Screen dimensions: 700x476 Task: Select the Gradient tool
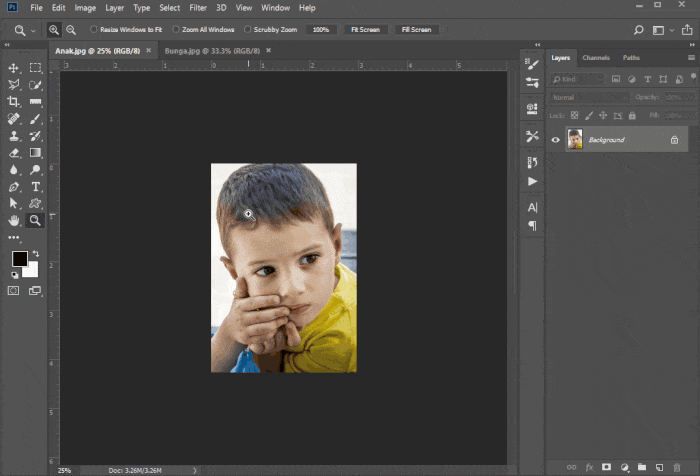[35, 153]
